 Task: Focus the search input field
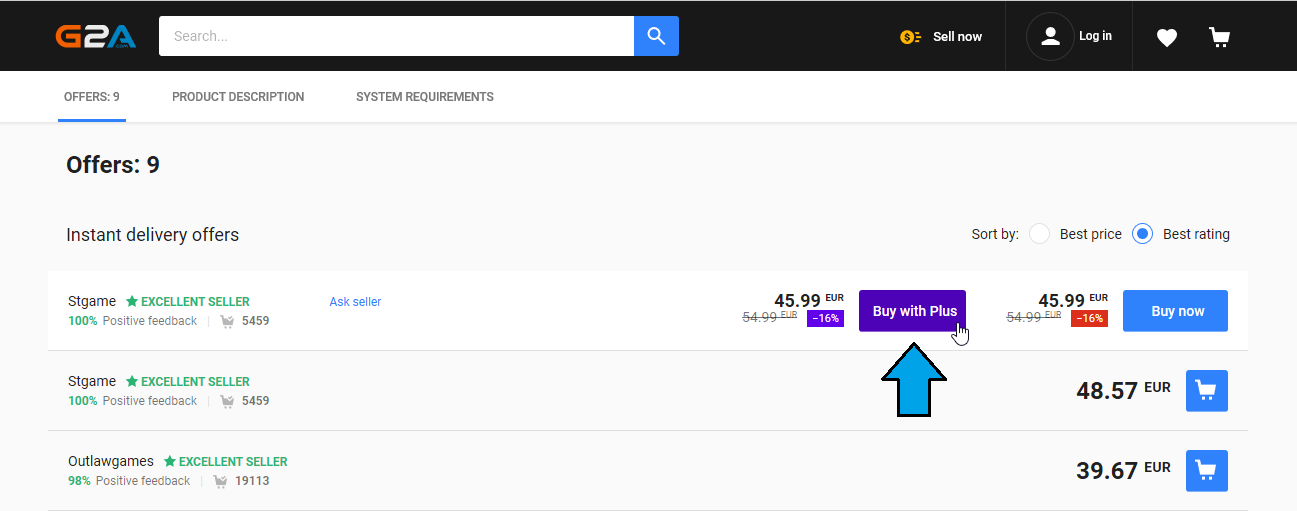point(396,36)
